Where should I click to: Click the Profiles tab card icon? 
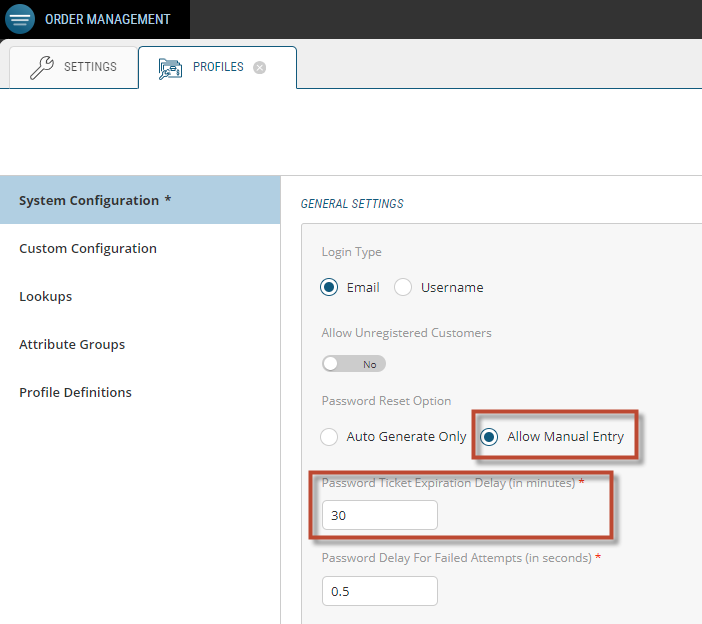coord(170,68)
